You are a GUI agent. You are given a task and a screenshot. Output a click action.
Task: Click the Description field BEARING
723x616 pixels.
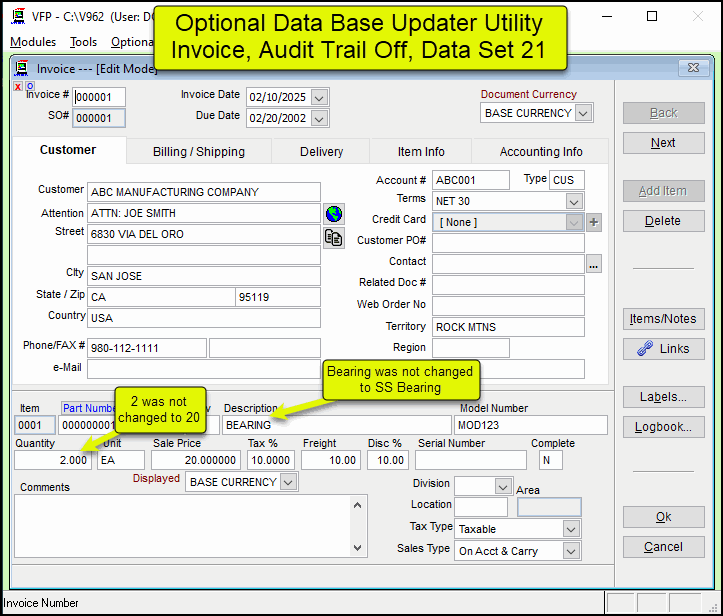337,425
